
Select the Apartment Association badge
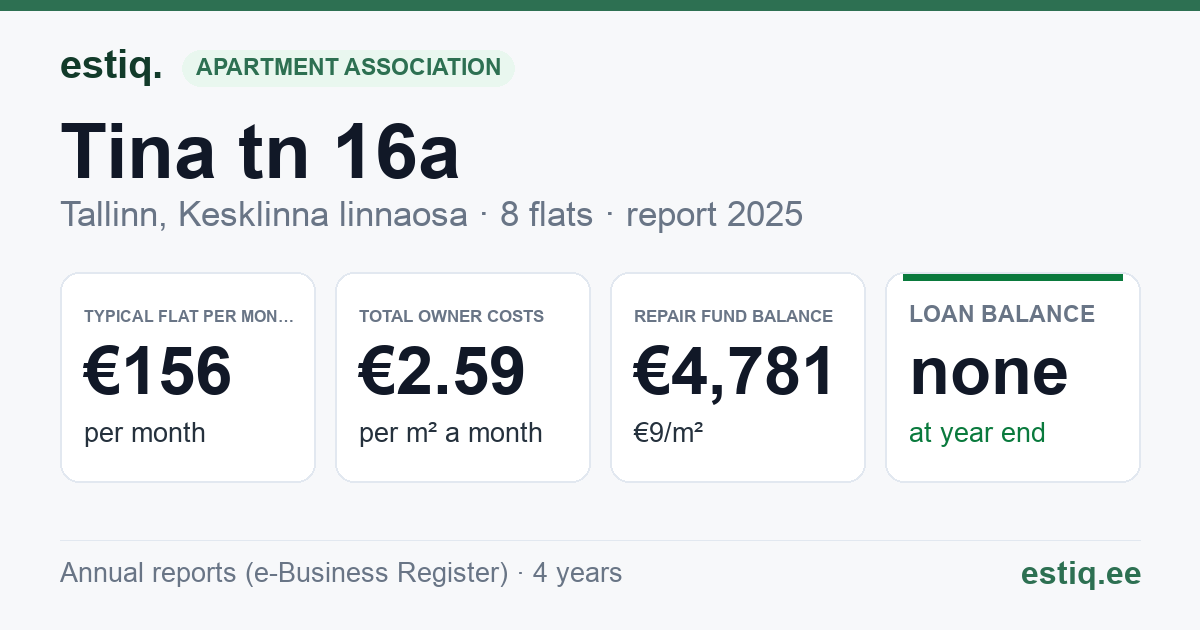(x=348, y=67)
